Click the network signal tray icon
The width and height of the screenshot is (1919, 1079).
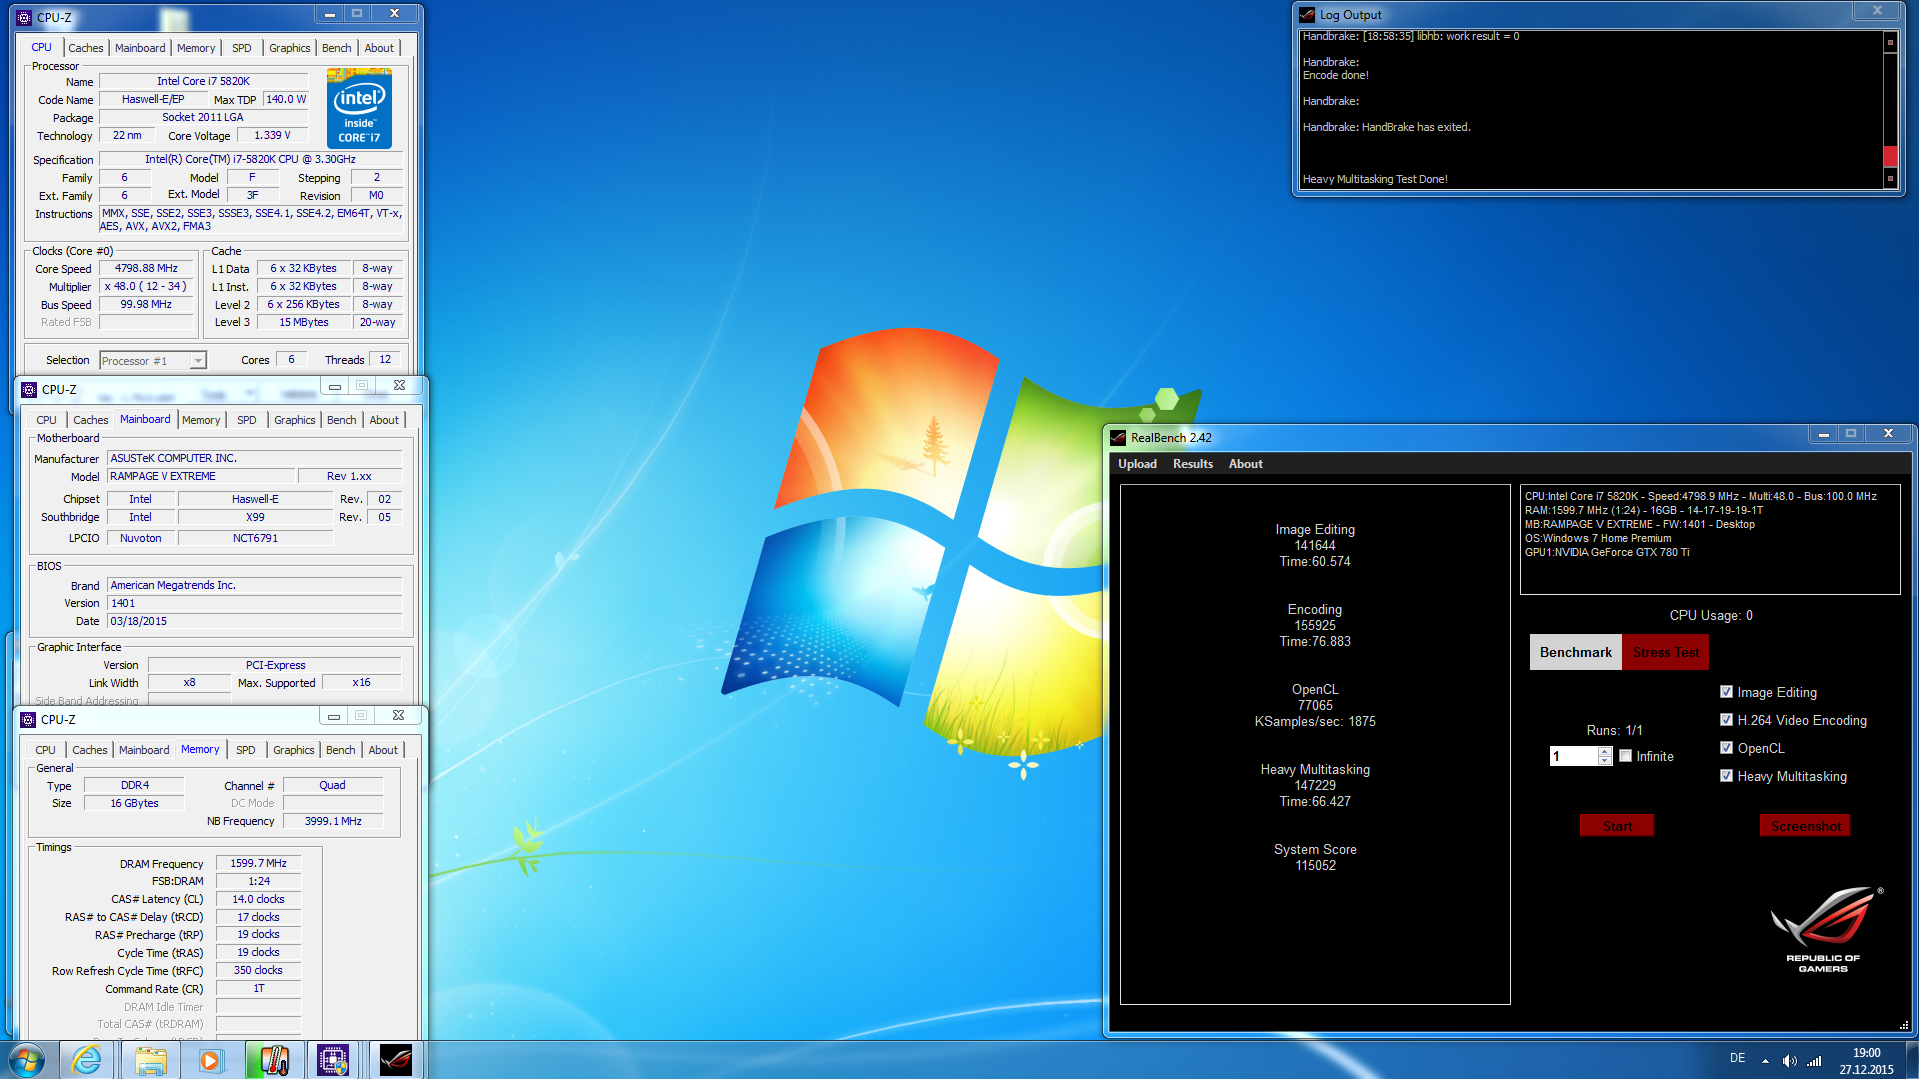point(1814,1061)
